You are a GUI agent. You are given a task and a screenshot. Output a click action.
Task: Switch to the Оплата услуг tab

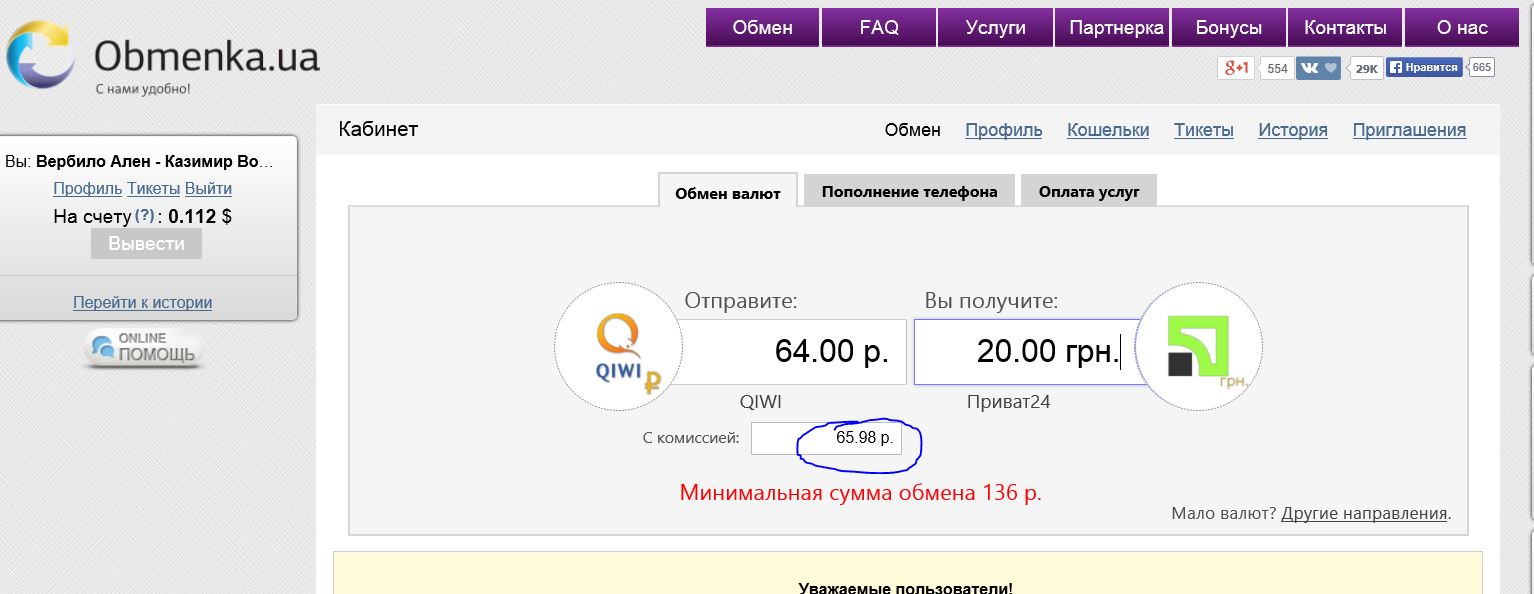[1089, 191]
